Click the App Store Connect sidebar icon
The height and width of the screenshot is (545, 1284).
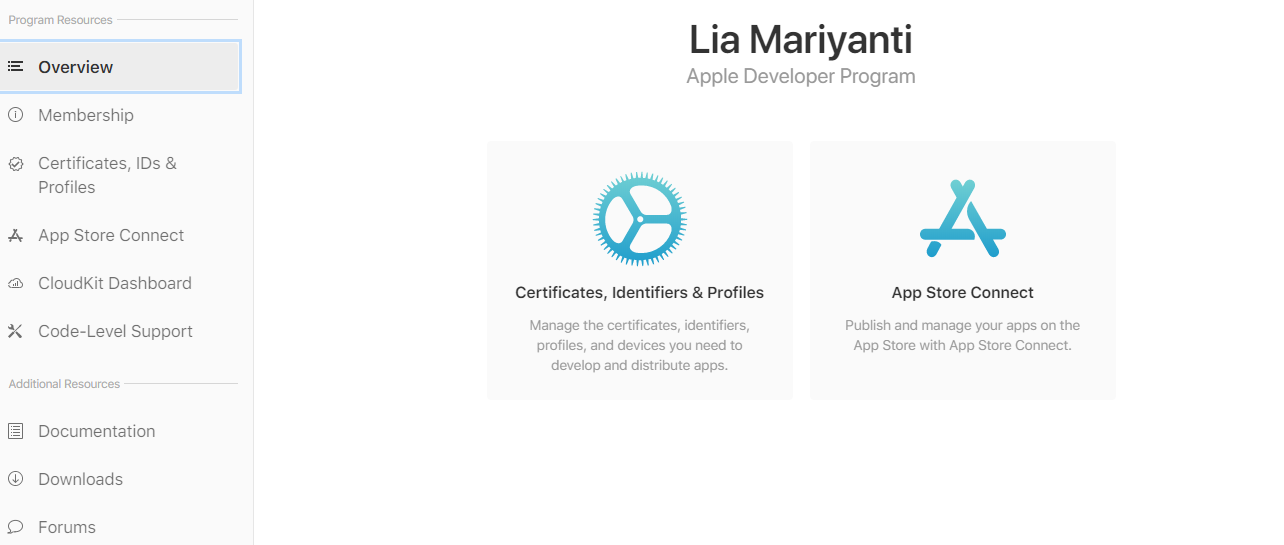pos(15,235)
